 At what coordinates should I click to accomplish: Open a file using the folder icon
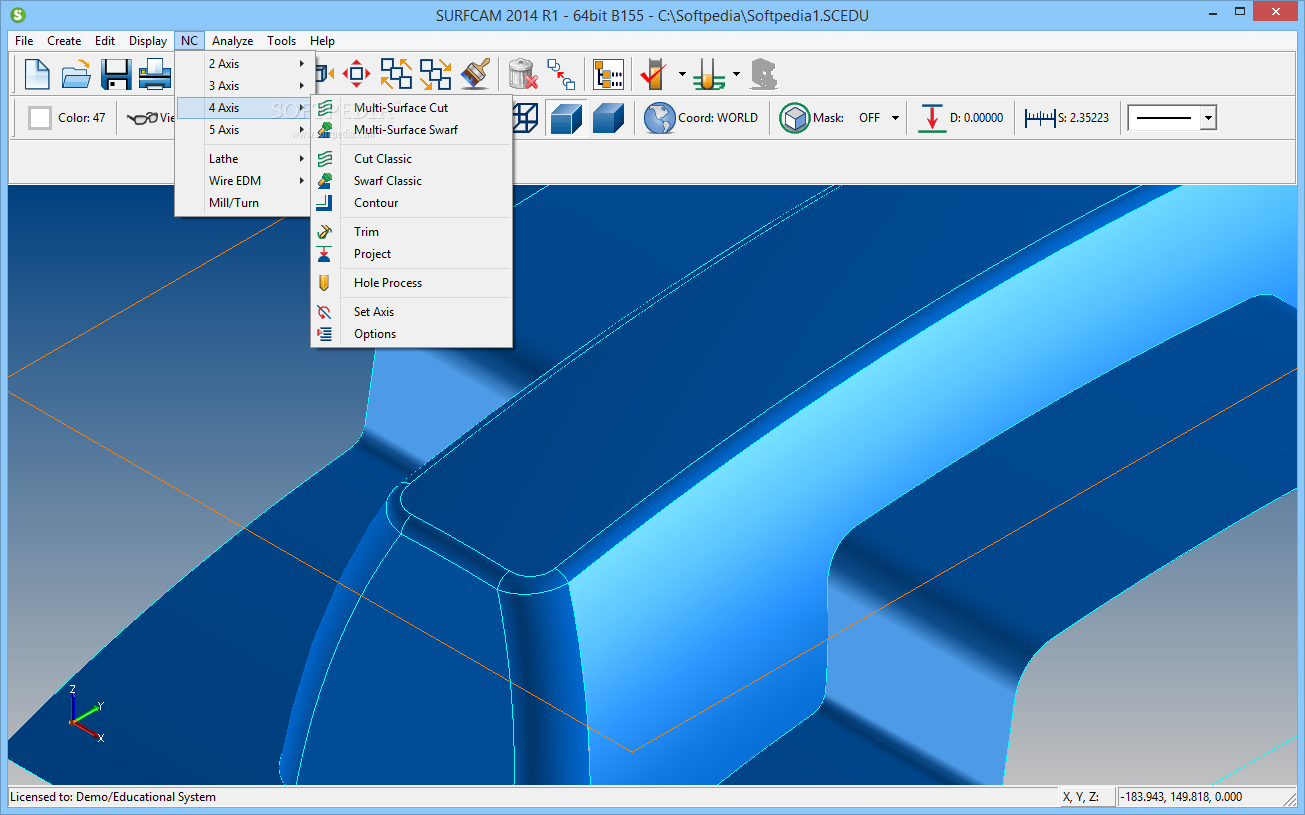coord(77,74)
